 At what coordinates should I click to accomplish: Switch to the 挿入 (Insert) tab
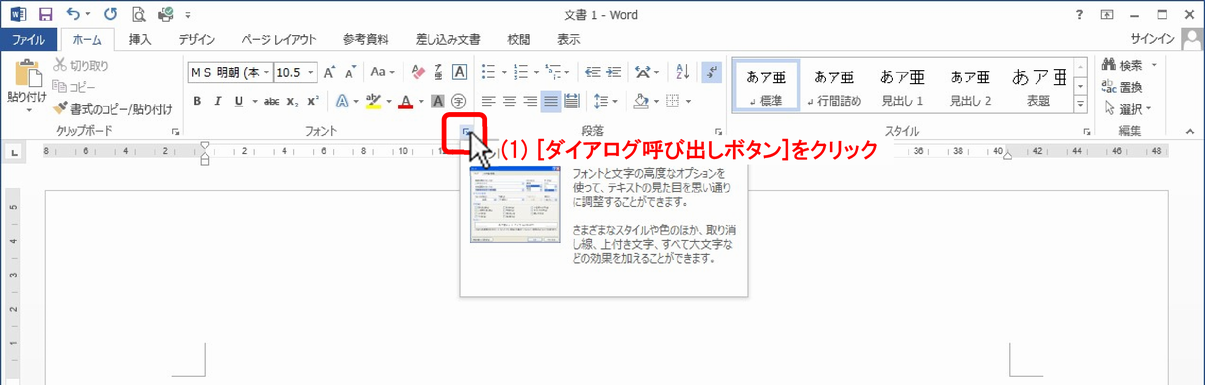pos(140,40)
